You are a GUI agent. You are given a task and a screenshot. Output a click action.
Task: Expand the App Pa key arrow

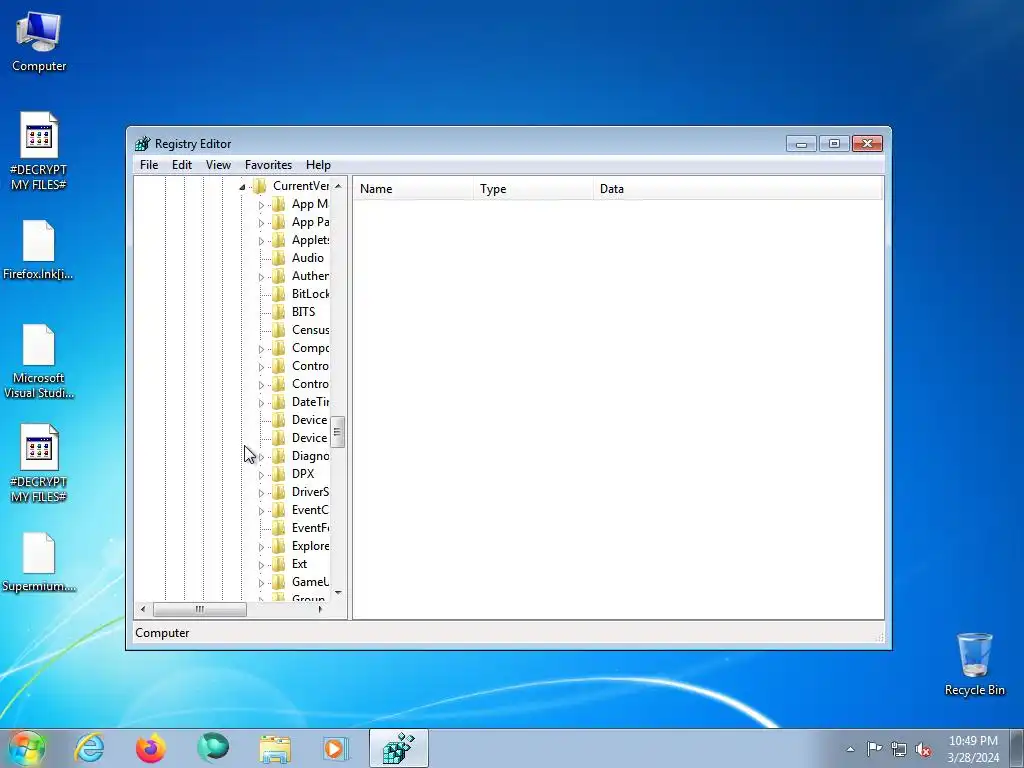point(261,223)
